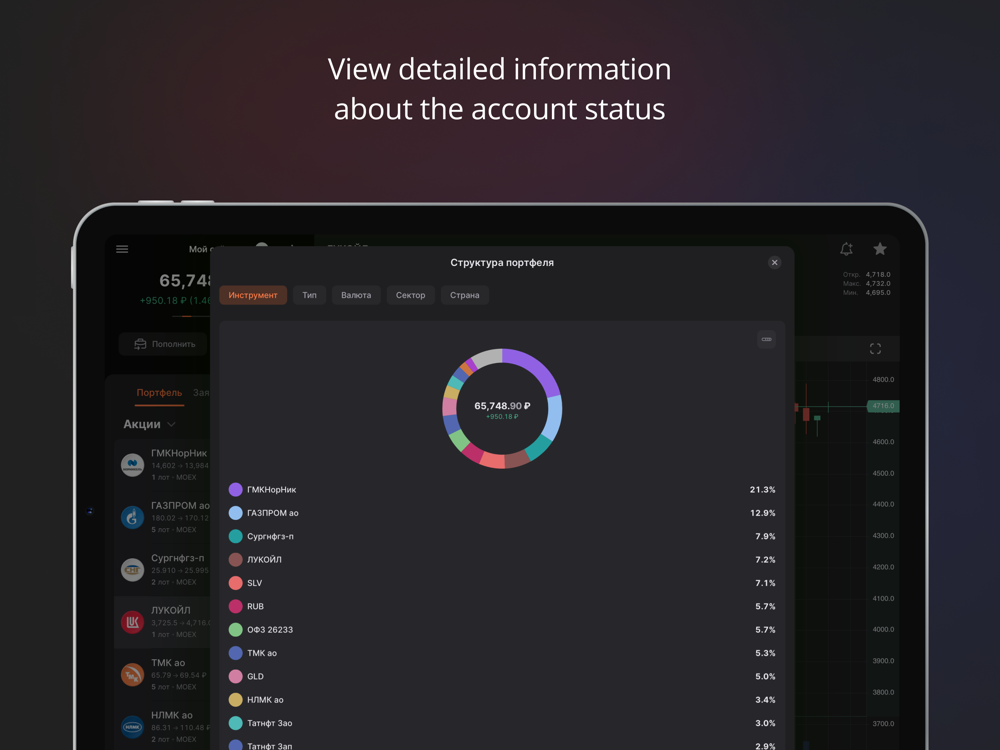Click the 5.0% share value
This screenshot has width=1000, height=750.
(x=765, y=677)
